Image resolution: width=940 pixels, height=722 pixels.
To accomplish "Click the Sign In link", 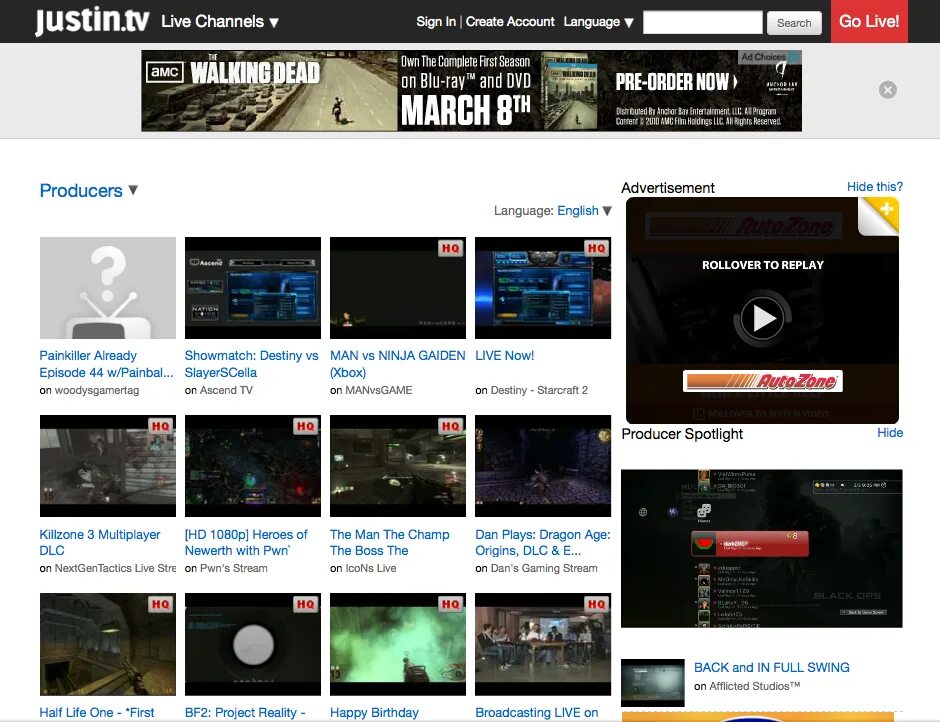I will click(436, 22).
